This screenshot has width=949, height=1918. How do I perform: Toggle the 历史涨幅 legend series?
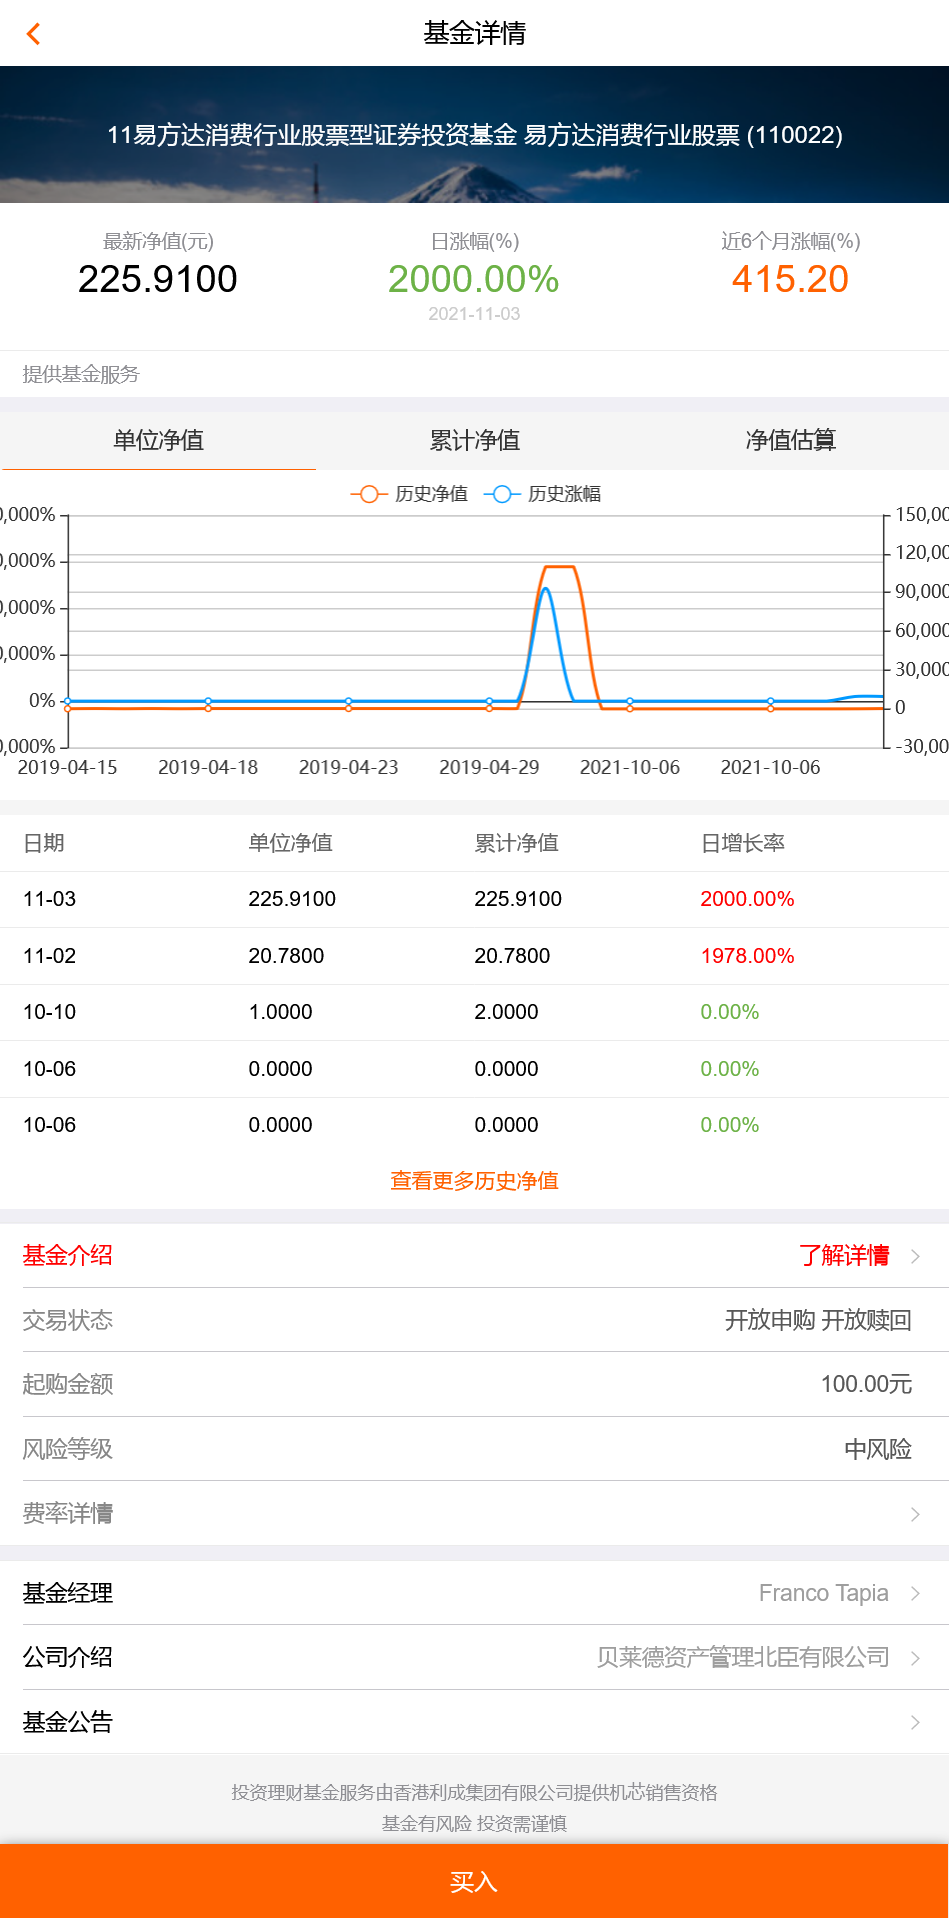tap(543, 494)
